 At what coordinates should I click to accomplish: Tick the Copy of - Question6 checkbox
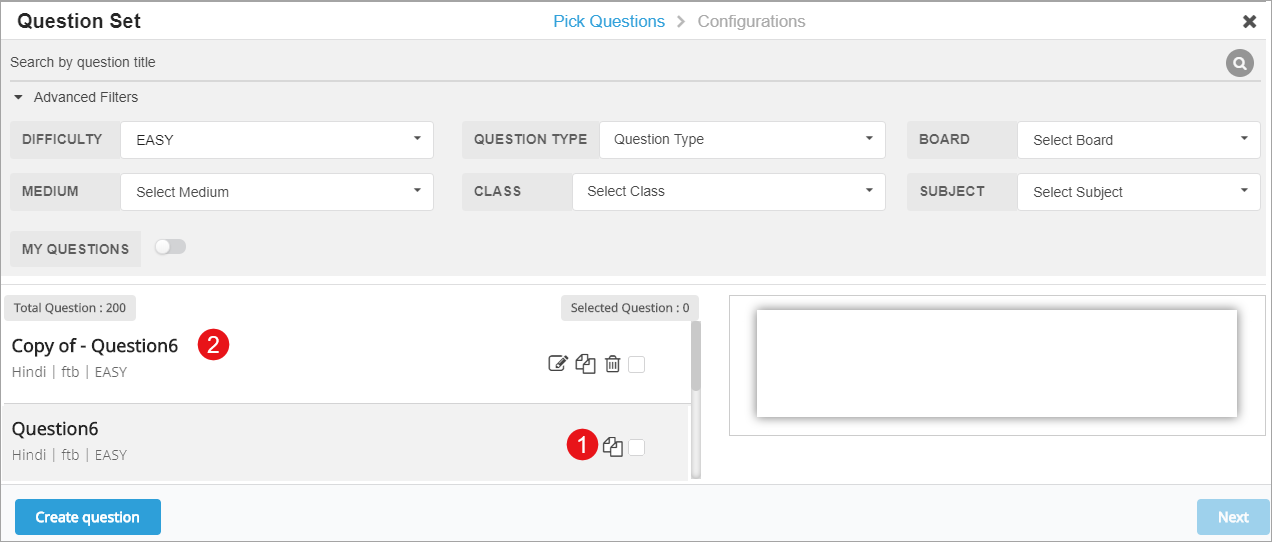pos(637,364)
